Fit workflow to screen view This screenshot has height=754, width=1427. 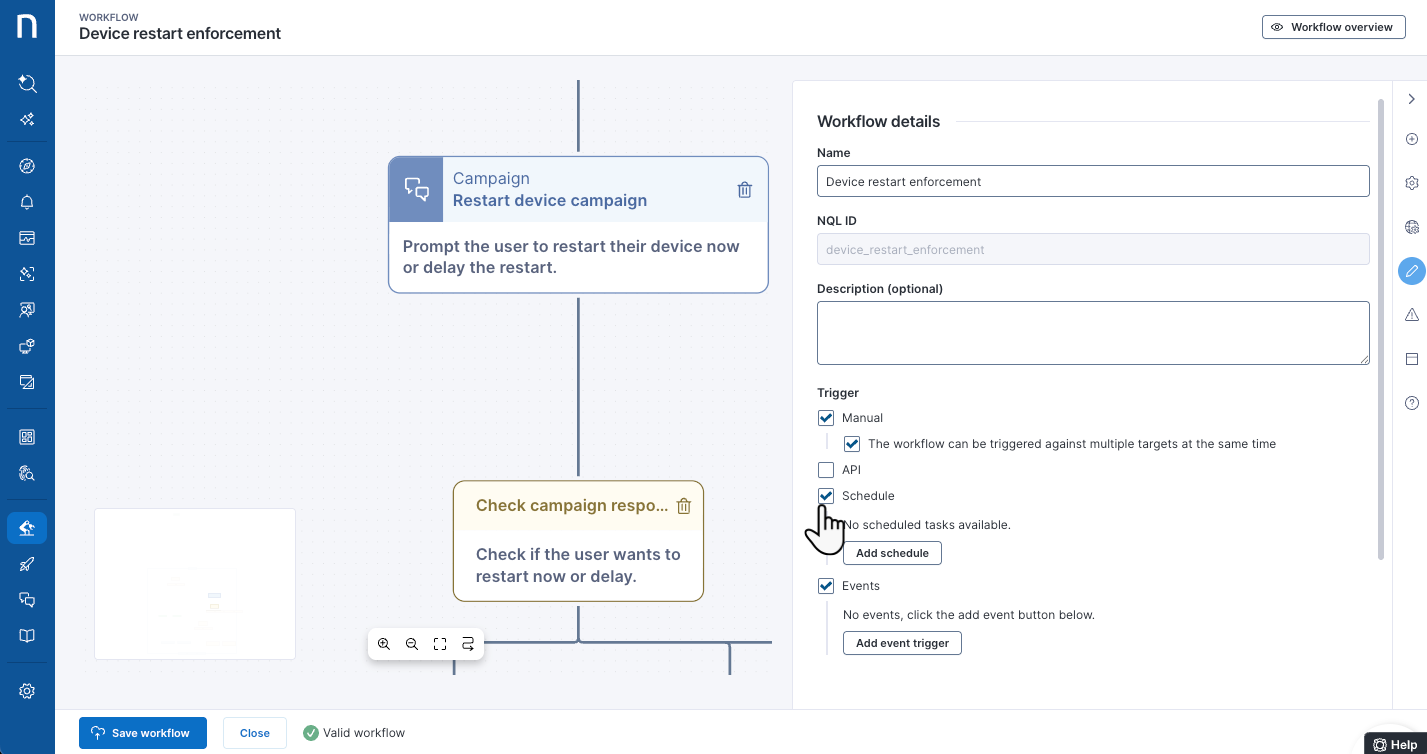[440, 645]
